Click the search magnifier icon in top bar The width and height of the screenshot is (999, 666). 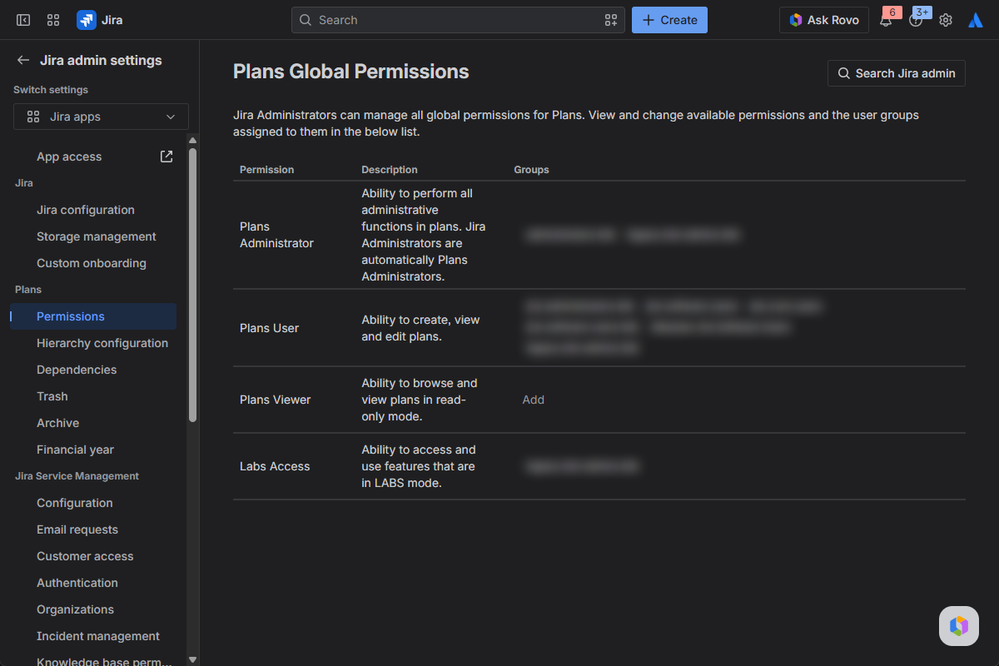pos(305,20)
